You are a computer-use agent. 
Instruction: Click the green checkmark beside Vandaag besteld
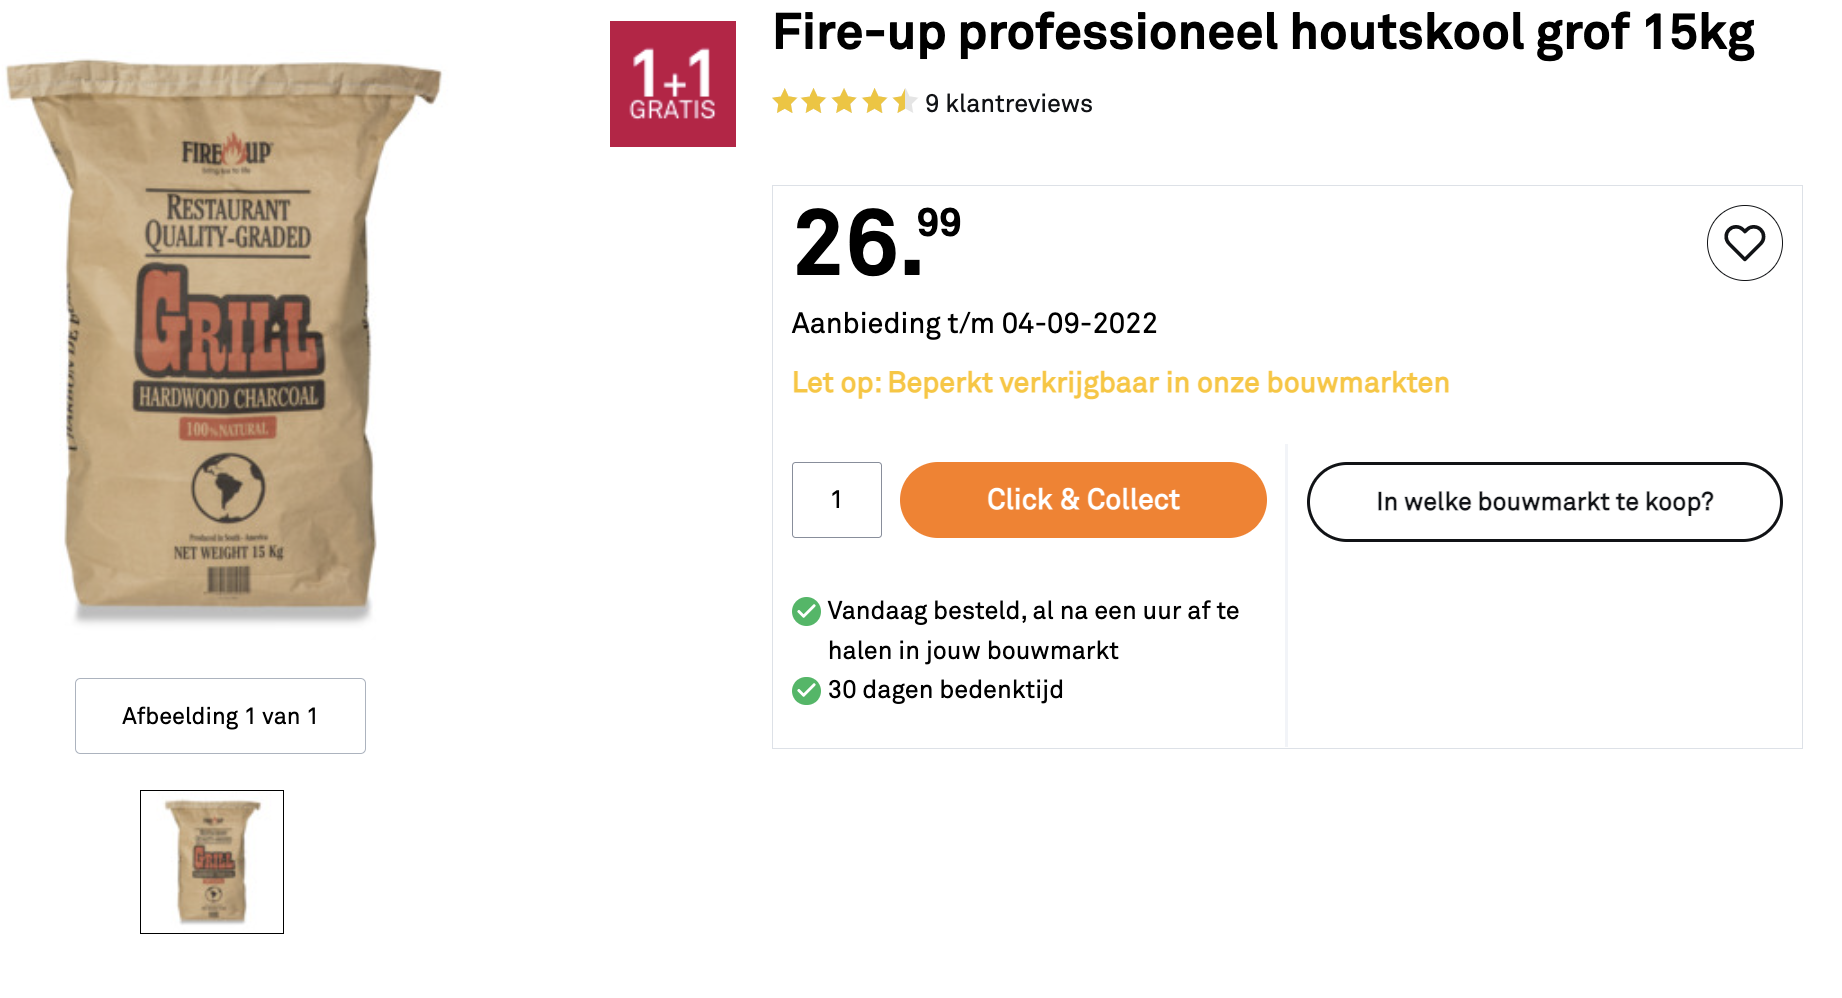tap(806, 611)
